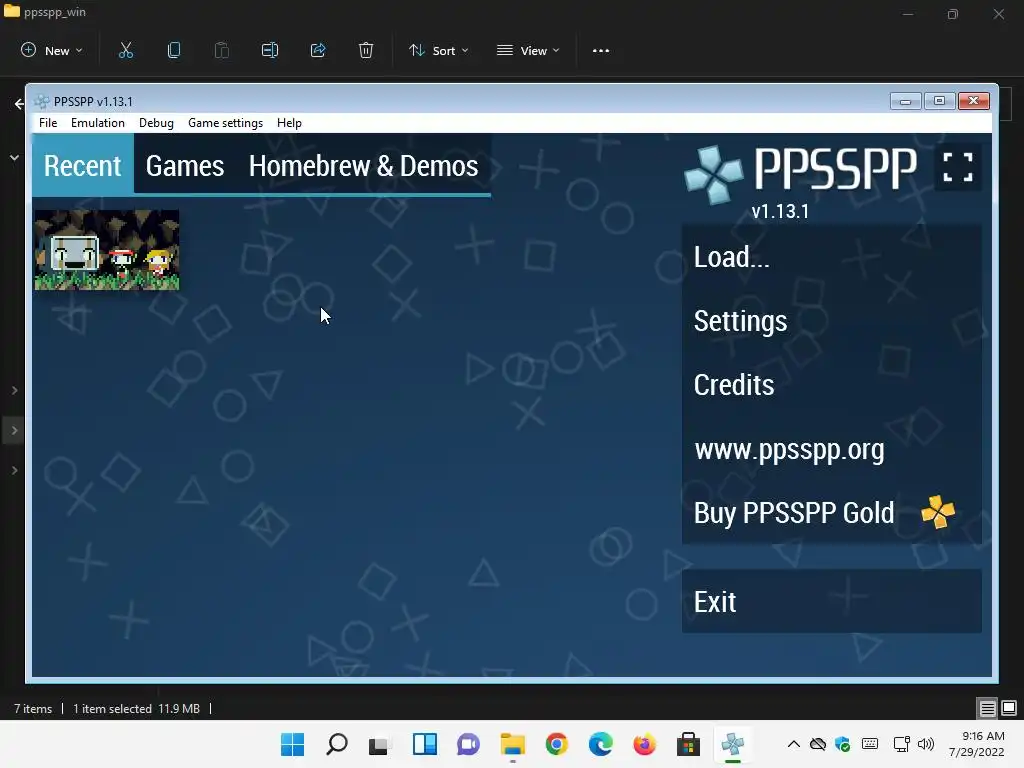Viewport: 1024px width, 768px height.
Task: Click the Paste icon in Explorer toolbar
Action: tap(221, 50)
